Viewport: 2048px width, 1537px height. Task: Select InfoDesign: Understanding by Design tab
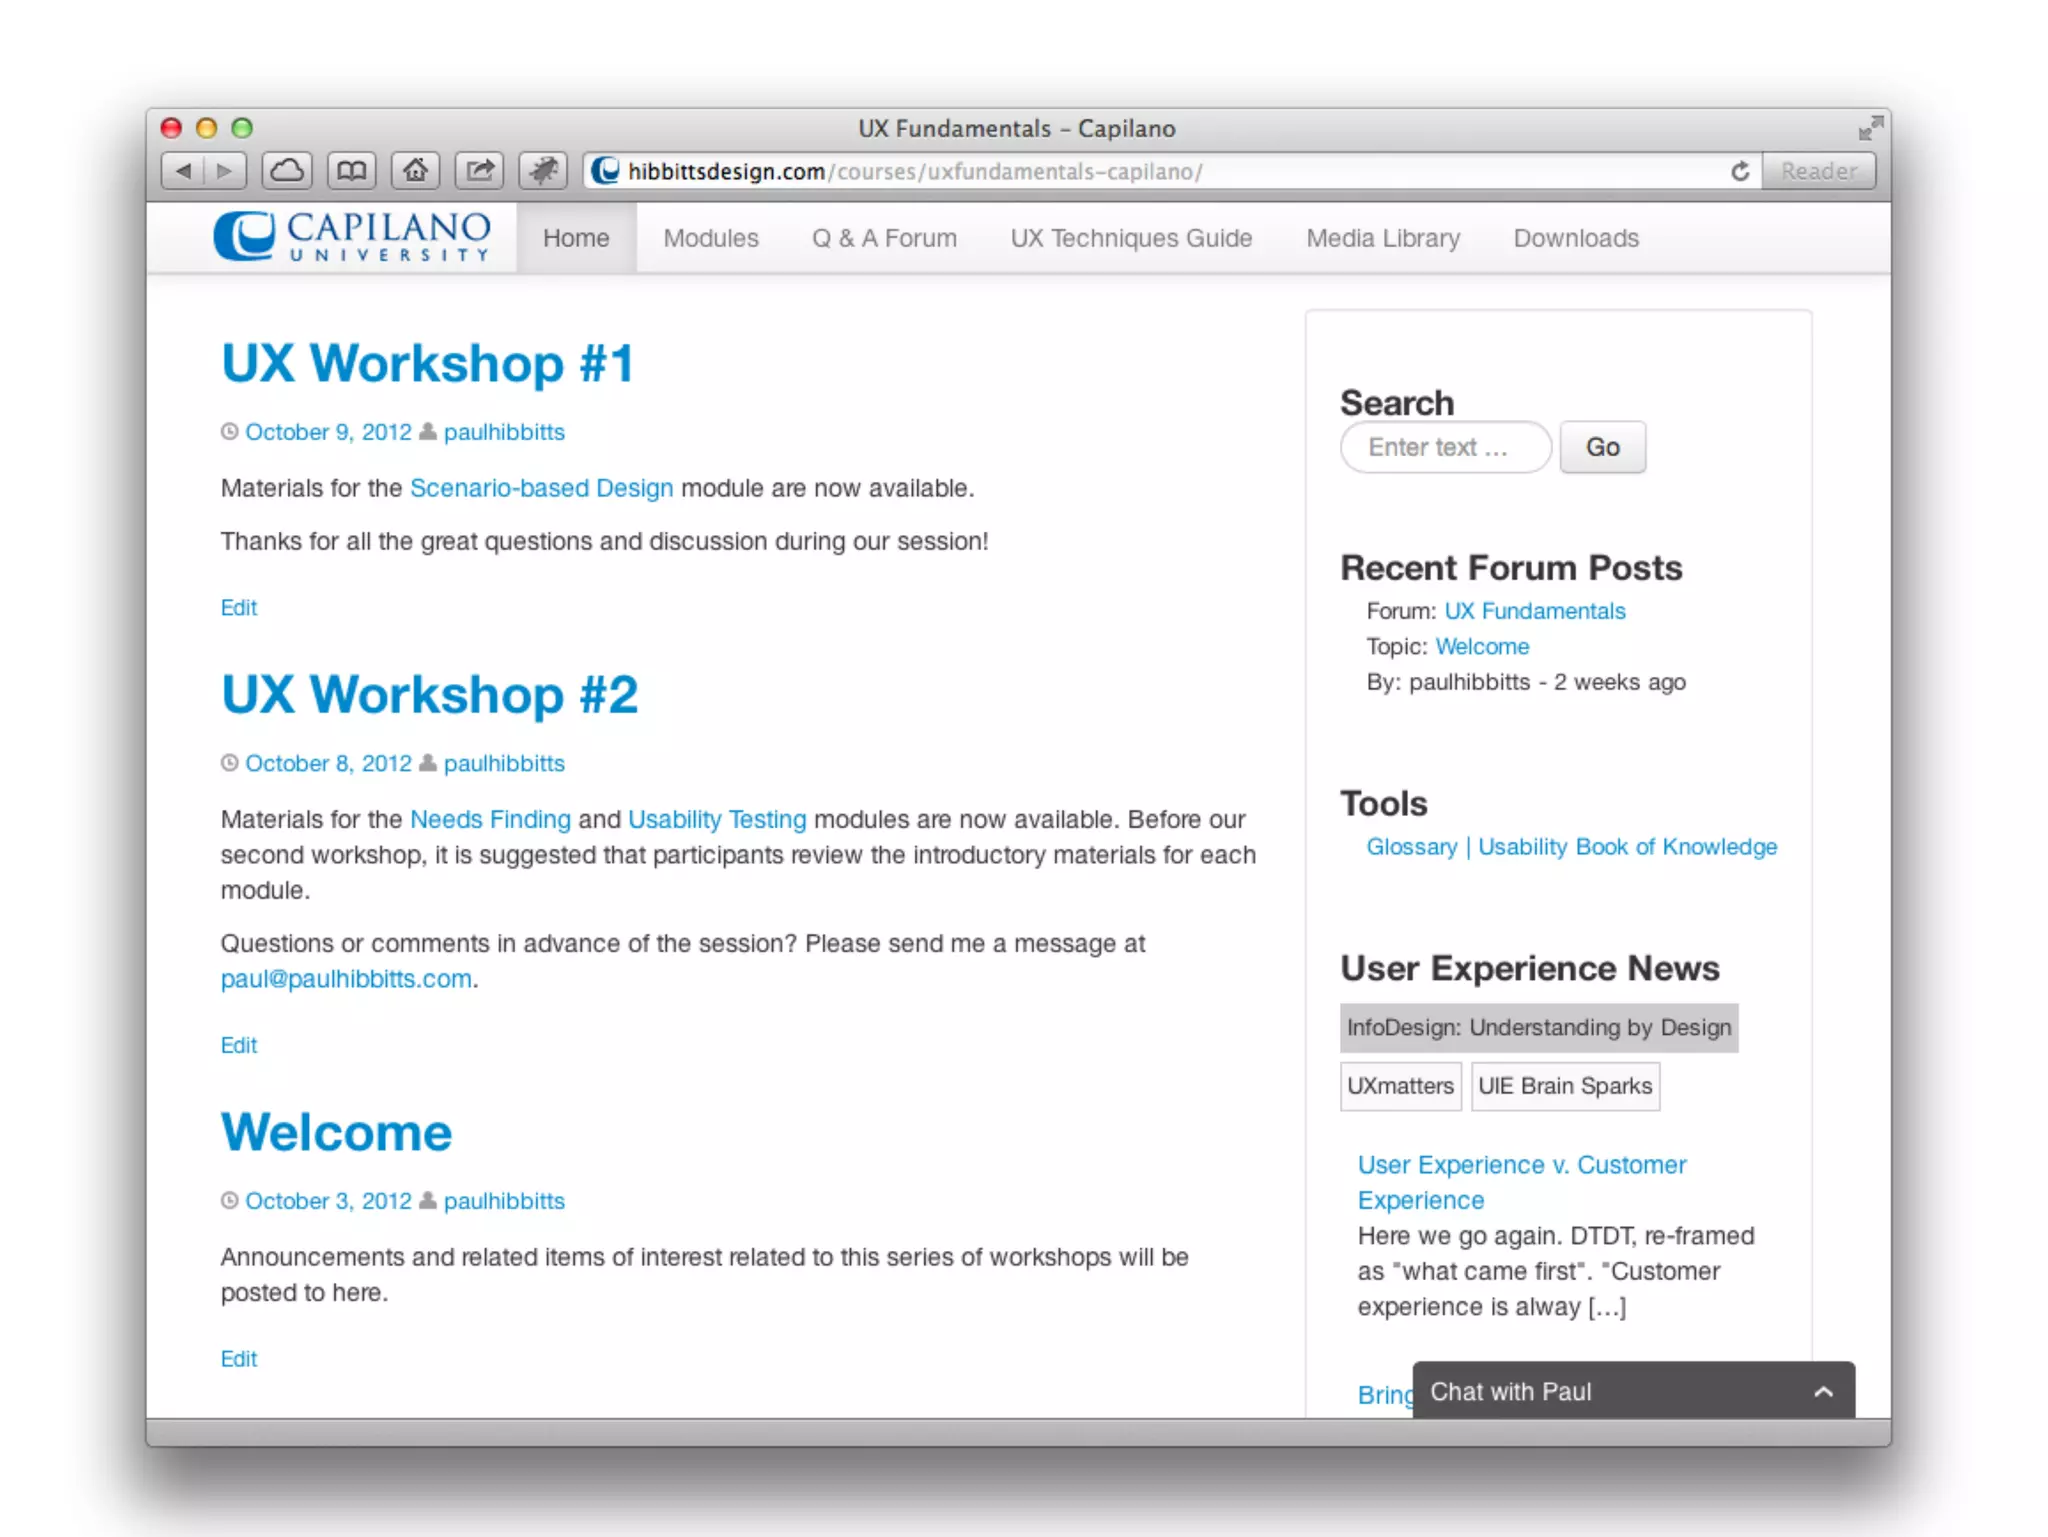click(x=1538, y=1028)
